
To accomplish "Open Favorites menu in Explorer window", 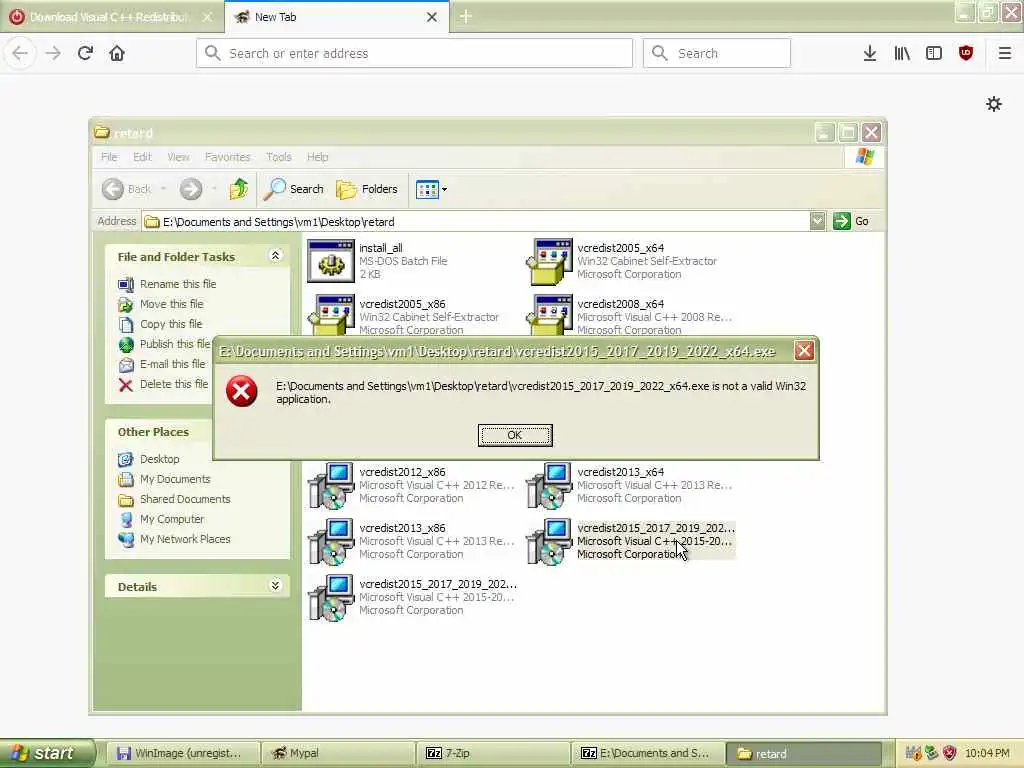I will (227, 157).
